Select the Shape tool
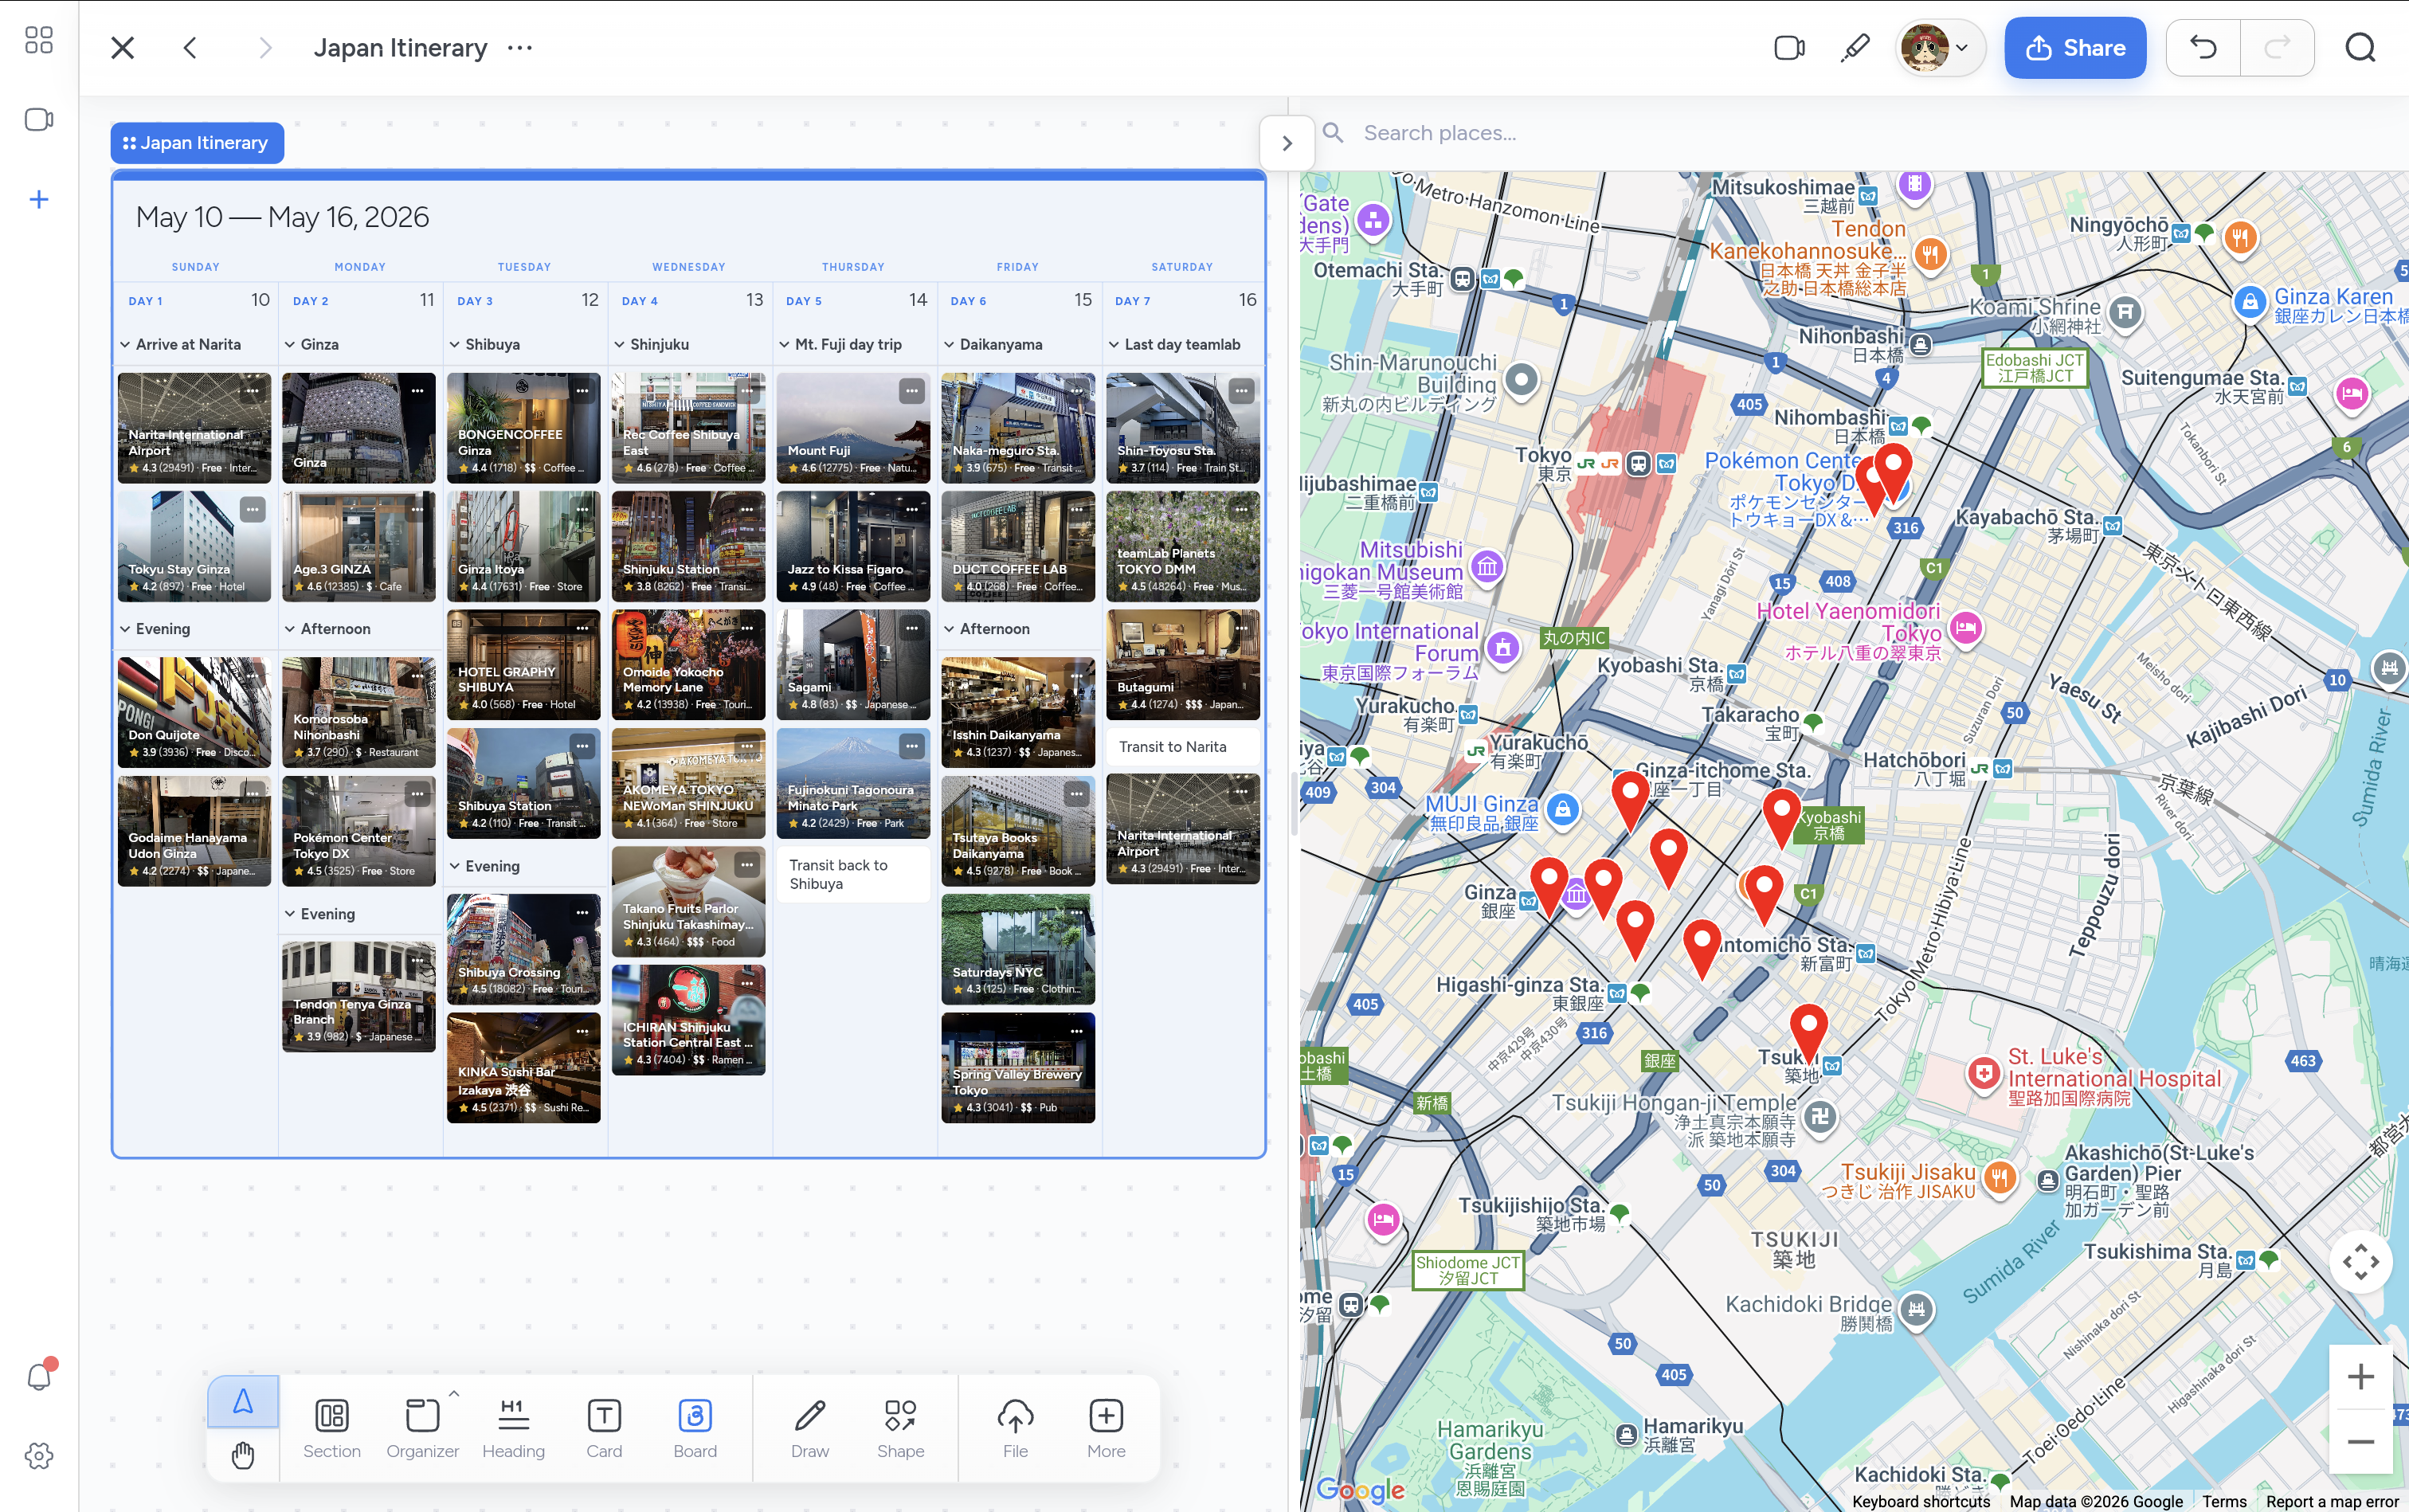This screenshot has height=1512, width=2409. coord(898,1427)
